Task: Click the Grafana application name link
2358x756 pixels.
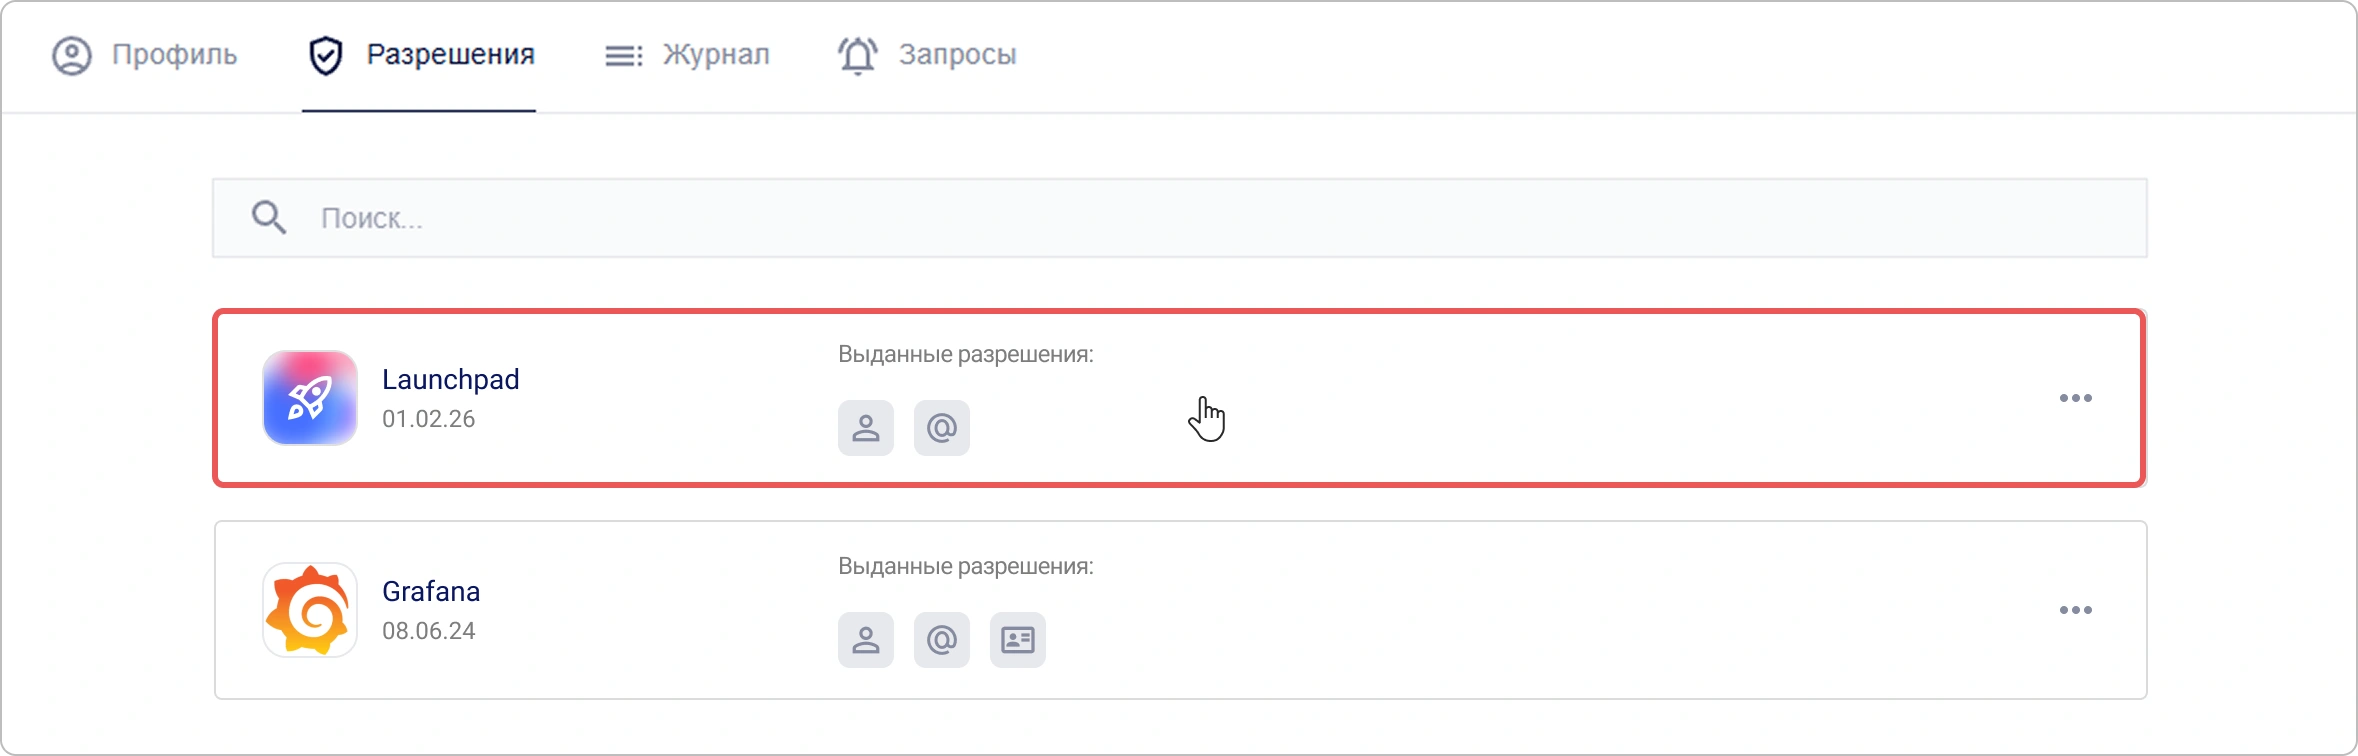Action: pyautogui.click(x=432, y=591)
